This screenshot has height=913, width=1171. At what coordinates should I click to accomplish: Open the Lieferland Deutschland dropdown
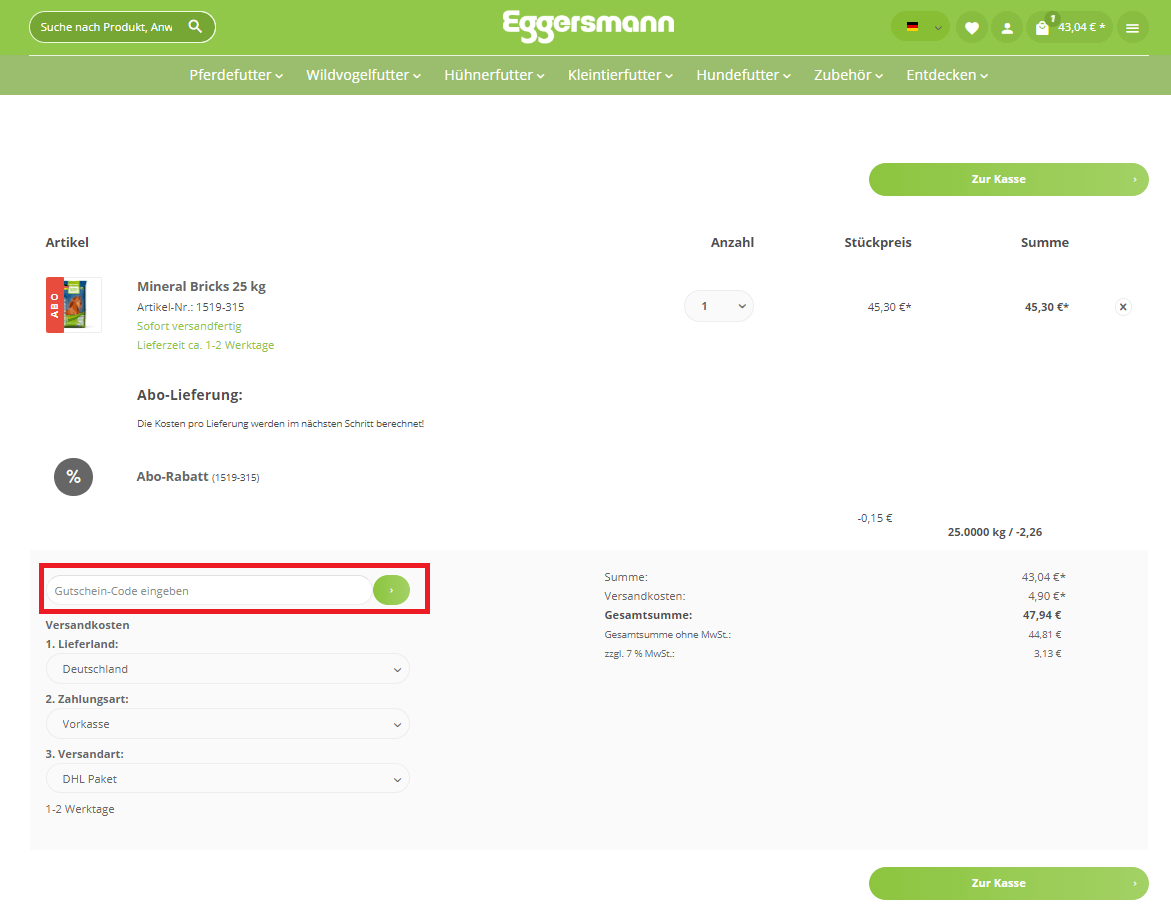[x=227, y=669]
